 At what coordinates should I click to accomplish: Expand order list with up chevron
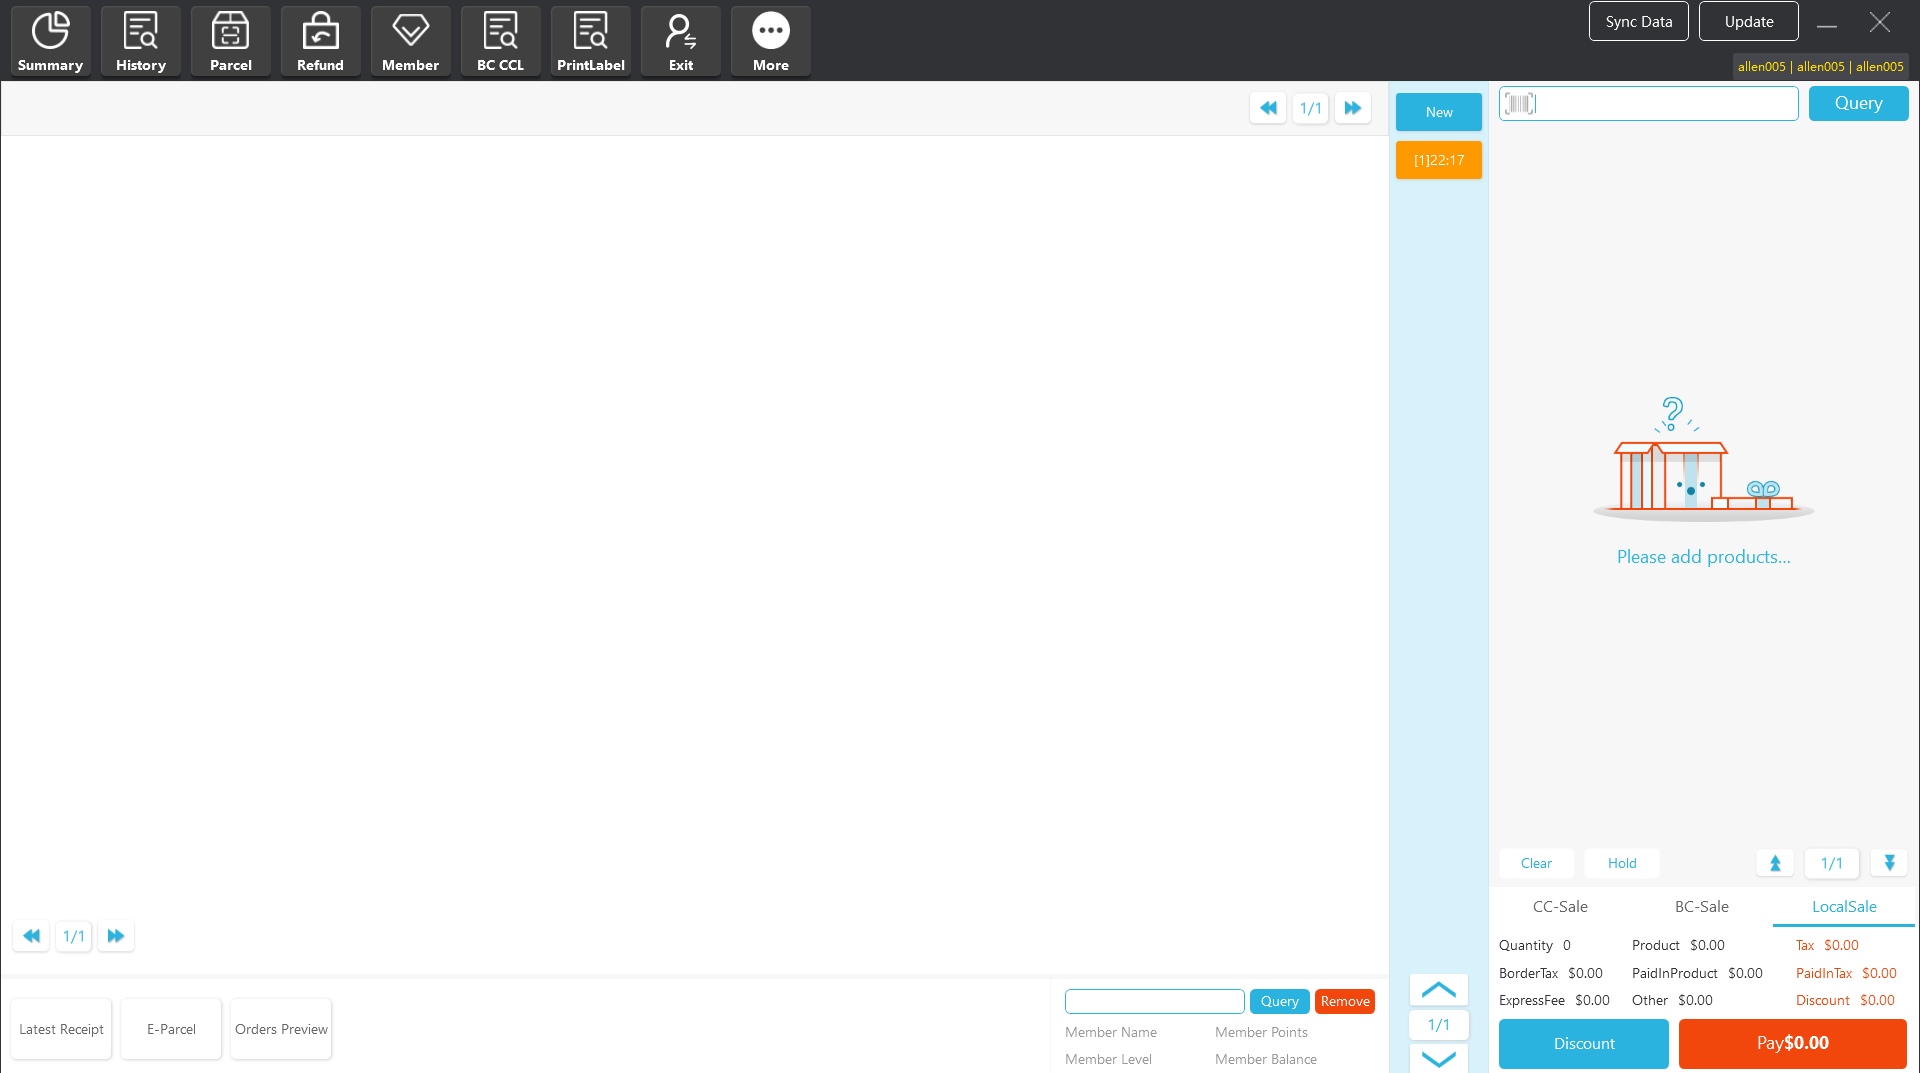(x=1438, y=990)
